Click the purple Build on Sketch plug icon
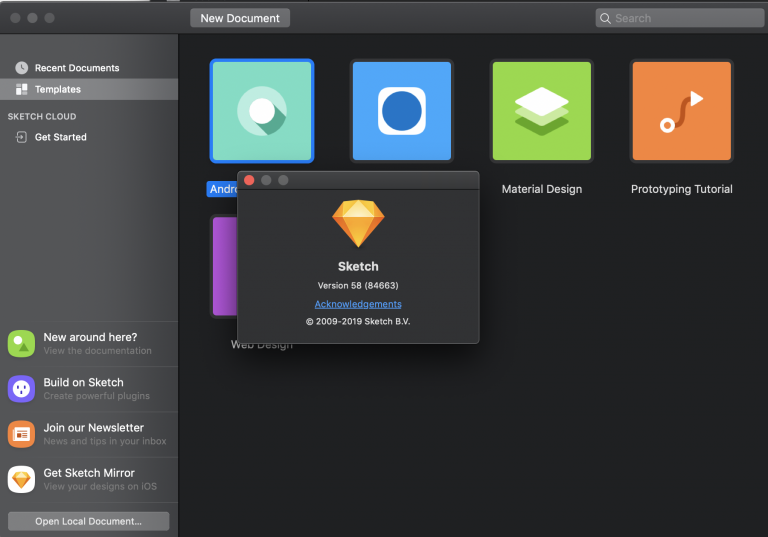This screenshot has width=768, height=537. [21, 389]
